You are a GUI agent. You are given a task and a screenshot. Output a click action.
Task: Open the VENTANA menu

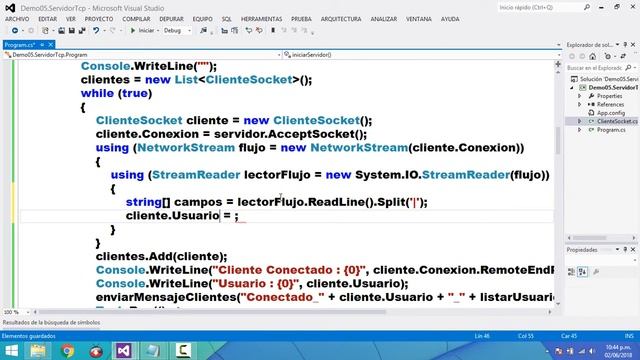tap(419, 19)
